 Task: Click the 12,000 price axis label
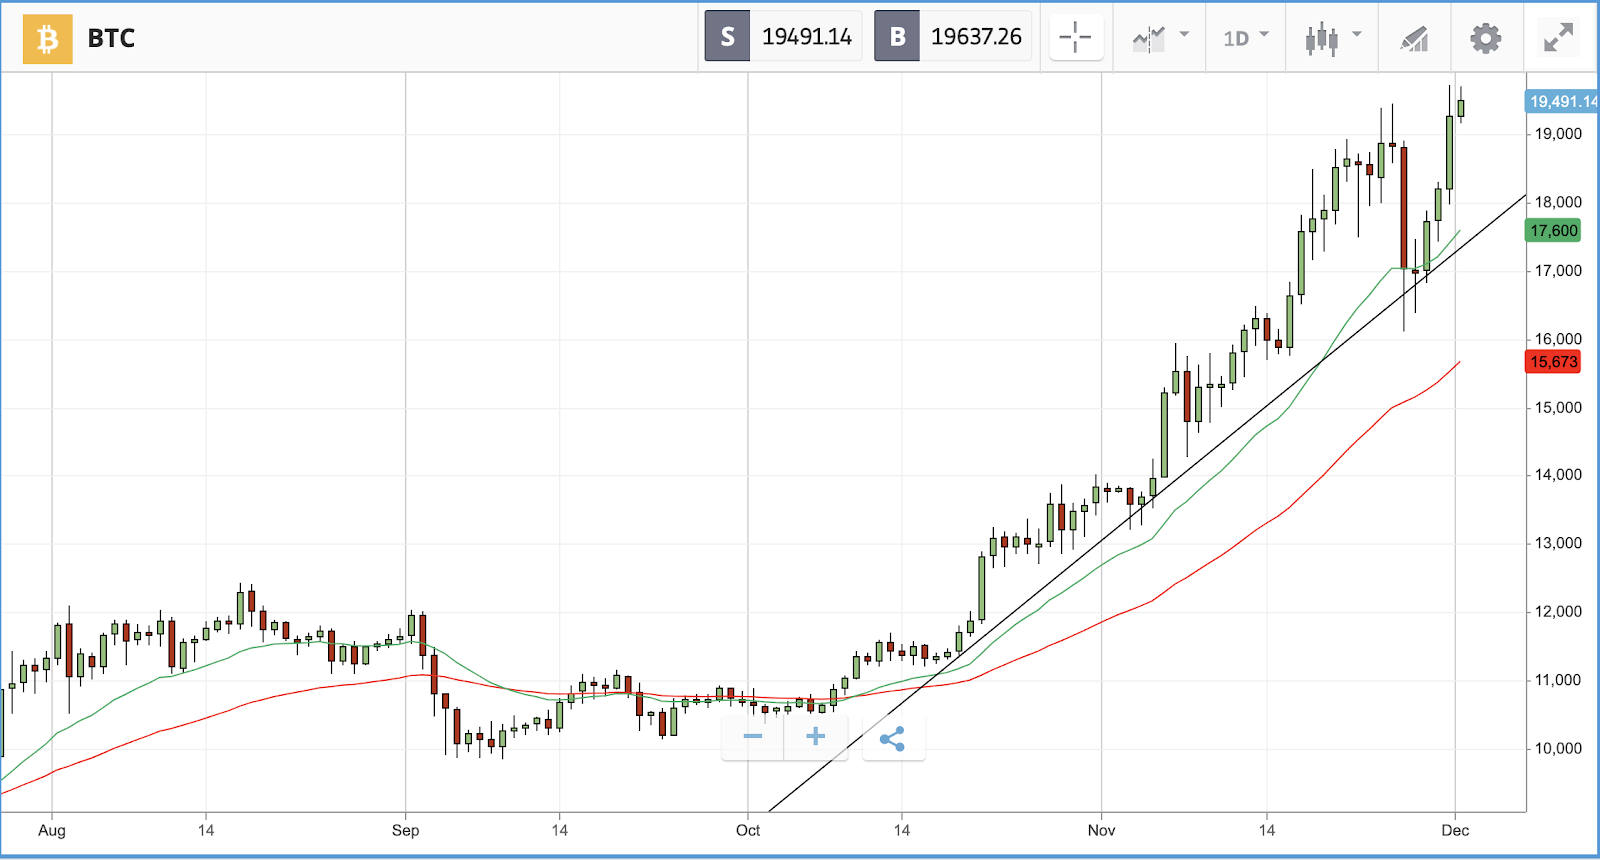pos(1558,612)
